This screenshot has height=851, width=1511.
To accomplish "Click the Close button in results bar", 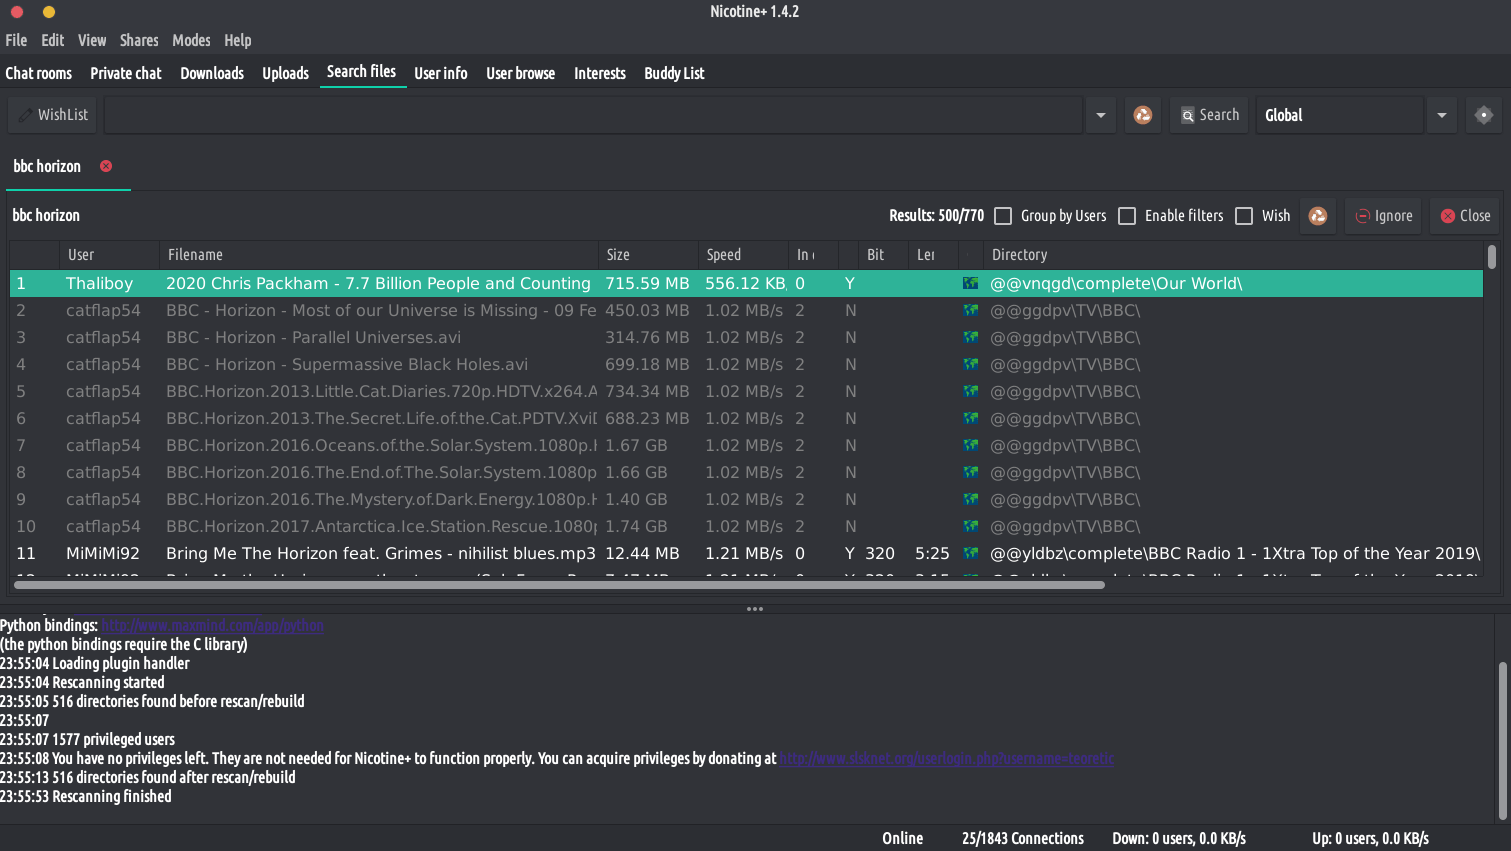I will (1464, 216).
